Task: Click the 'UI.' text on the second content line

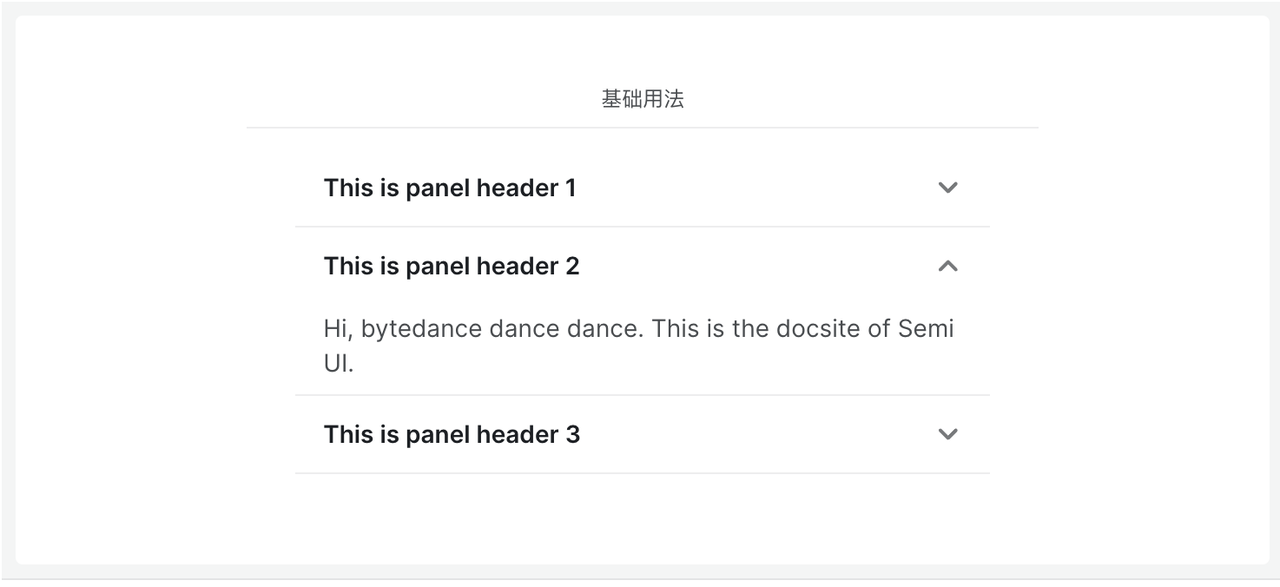Action: pos(339,364)
